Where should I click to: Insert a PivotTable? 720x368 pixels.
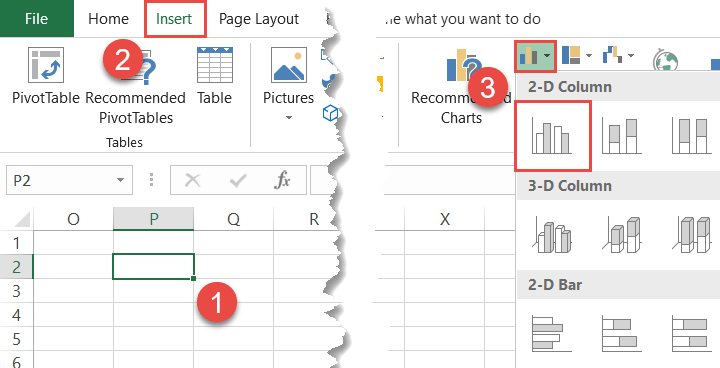(x=46, y=76)
